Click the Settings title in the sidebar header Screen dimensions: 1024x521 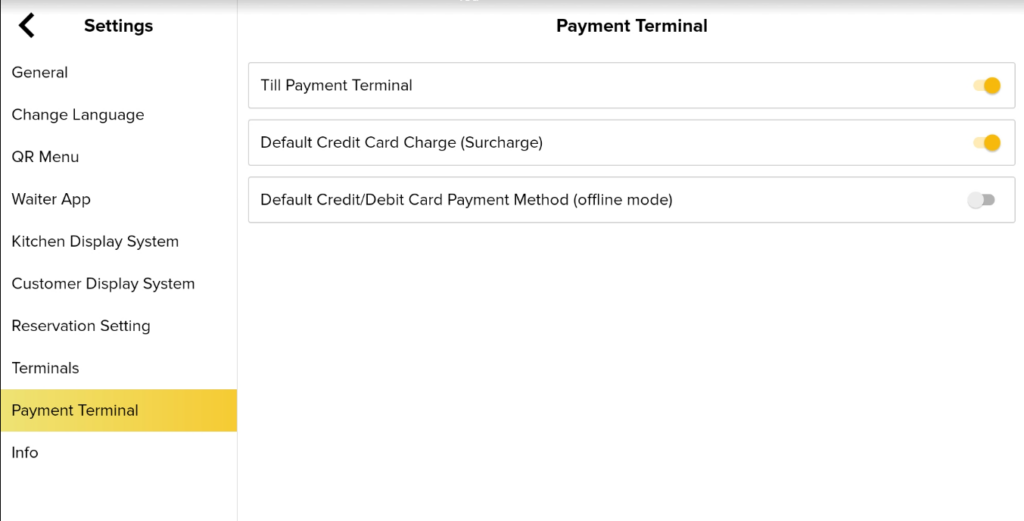pyautogui.click(x=118, y=26)
